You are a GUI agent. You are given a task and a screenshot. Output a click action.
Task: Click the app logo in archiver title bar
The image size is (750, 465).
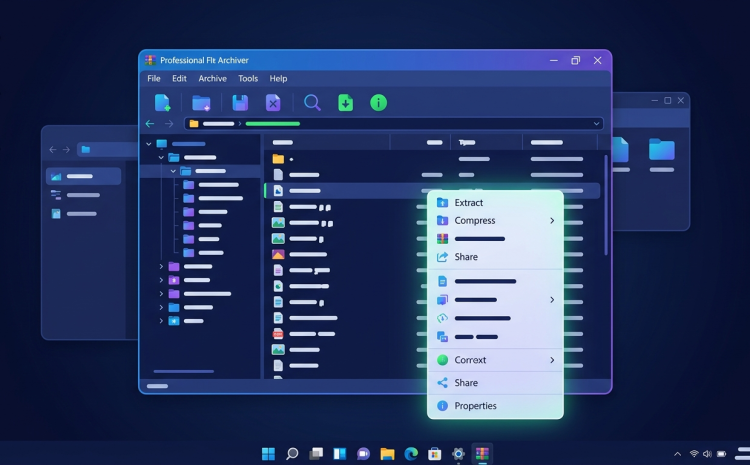150,60
